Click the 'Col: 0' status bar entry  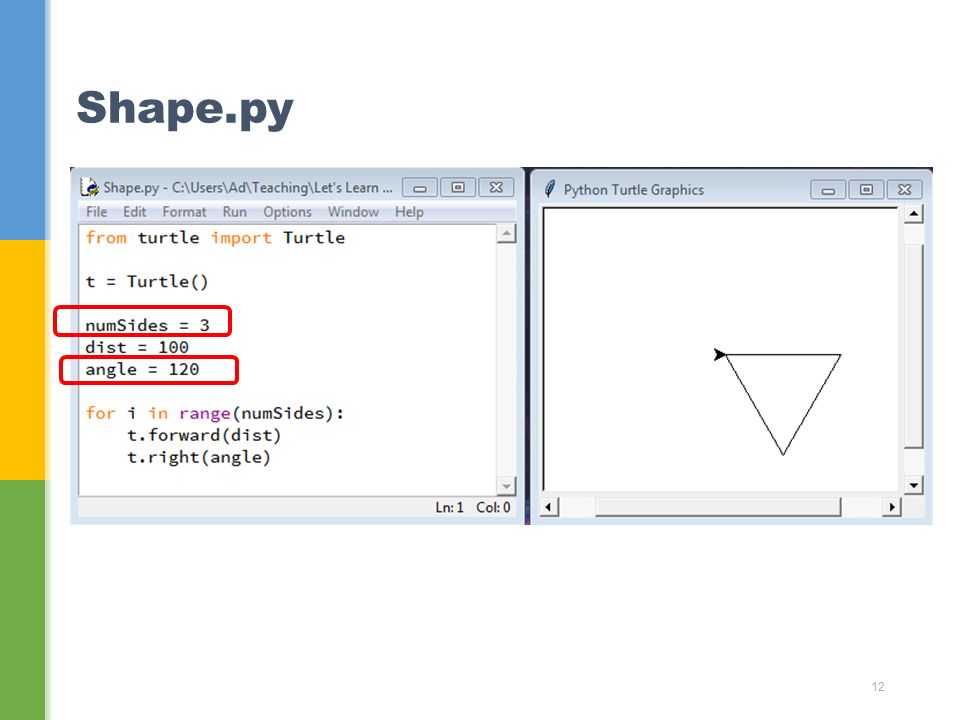point(493,508)
